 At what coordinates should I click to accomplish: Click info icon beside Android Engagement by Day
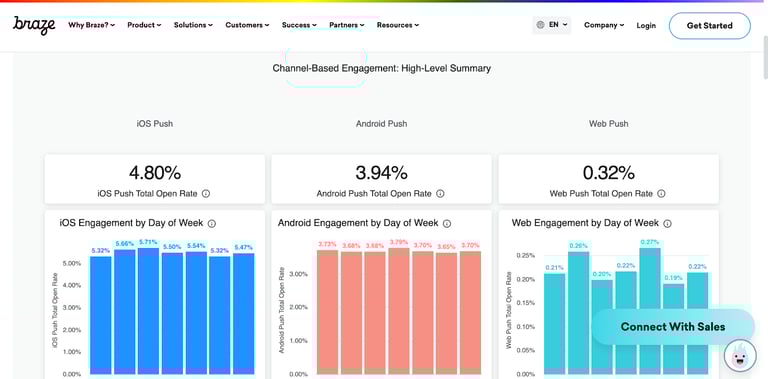click(x=447, y=224)
